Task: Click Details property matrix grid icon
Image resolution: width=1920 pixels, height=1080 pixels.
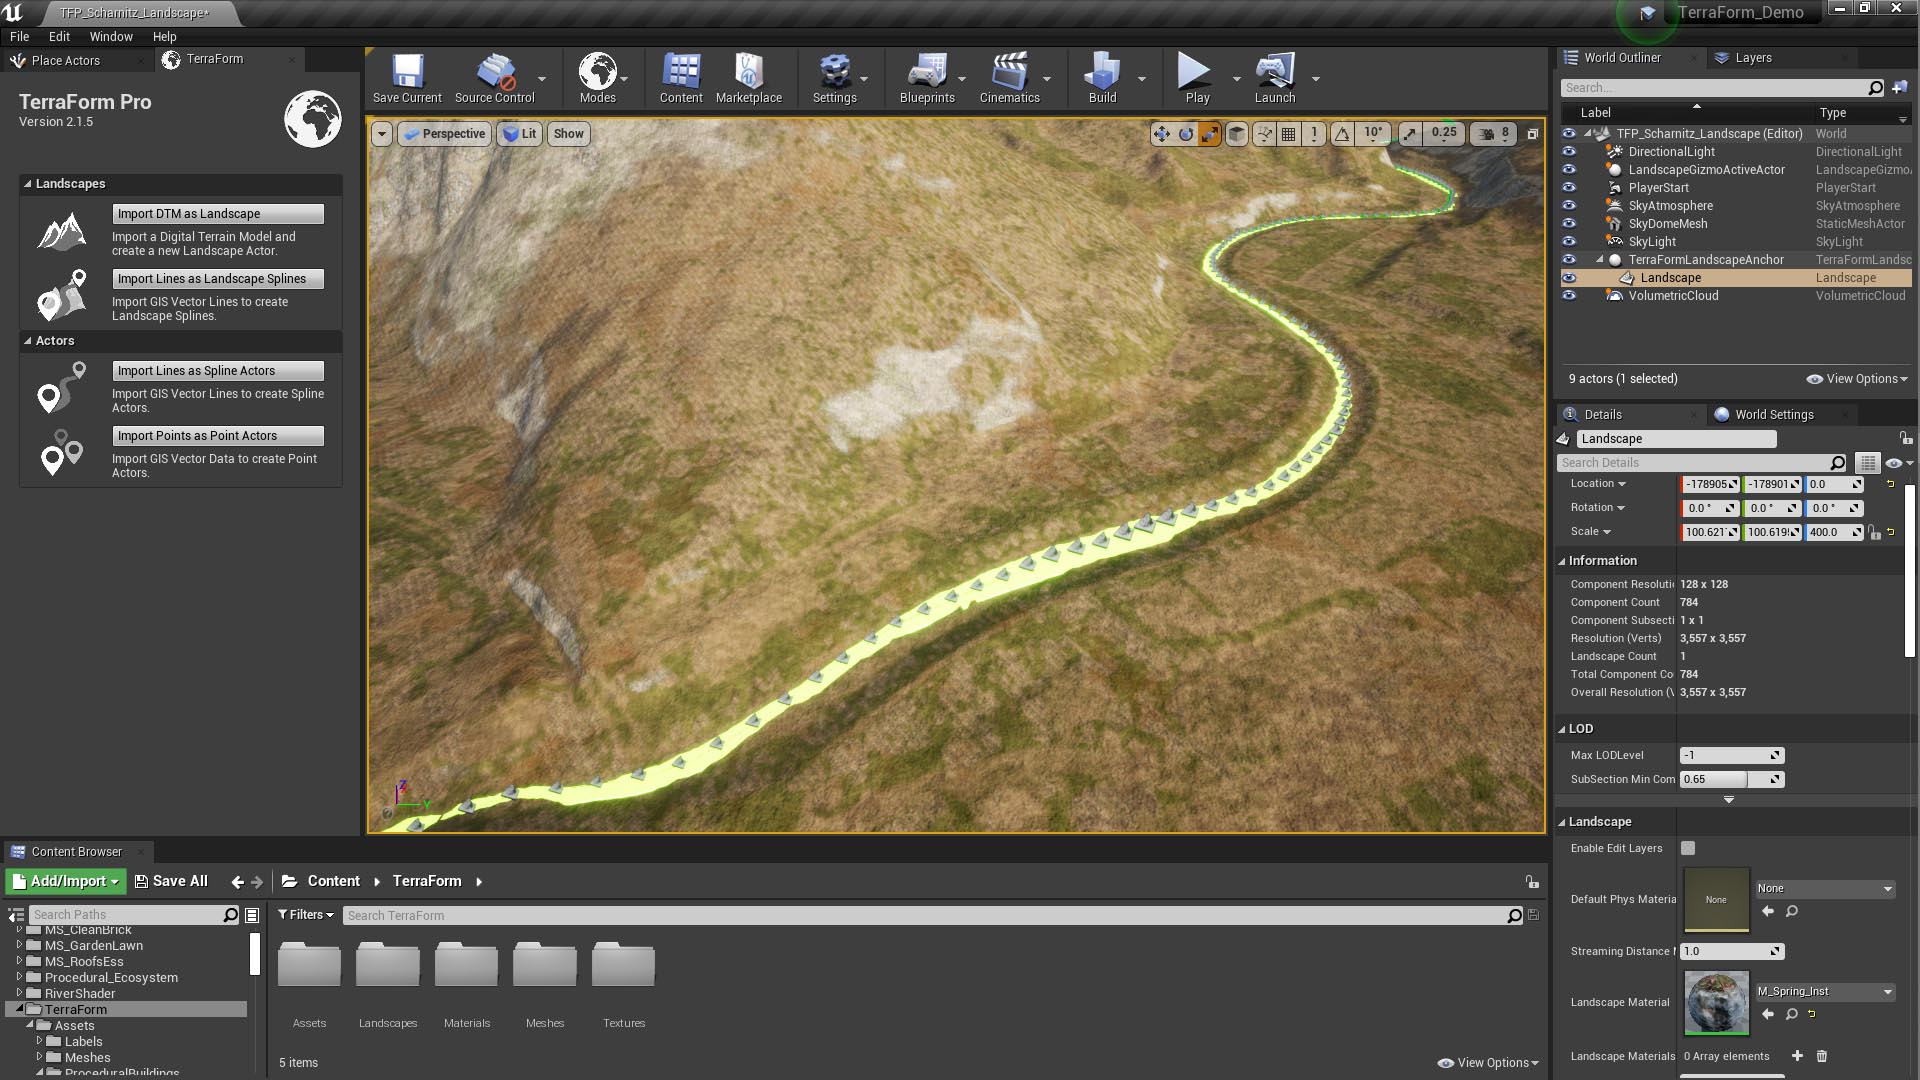Action: (x=1867, y=463)
